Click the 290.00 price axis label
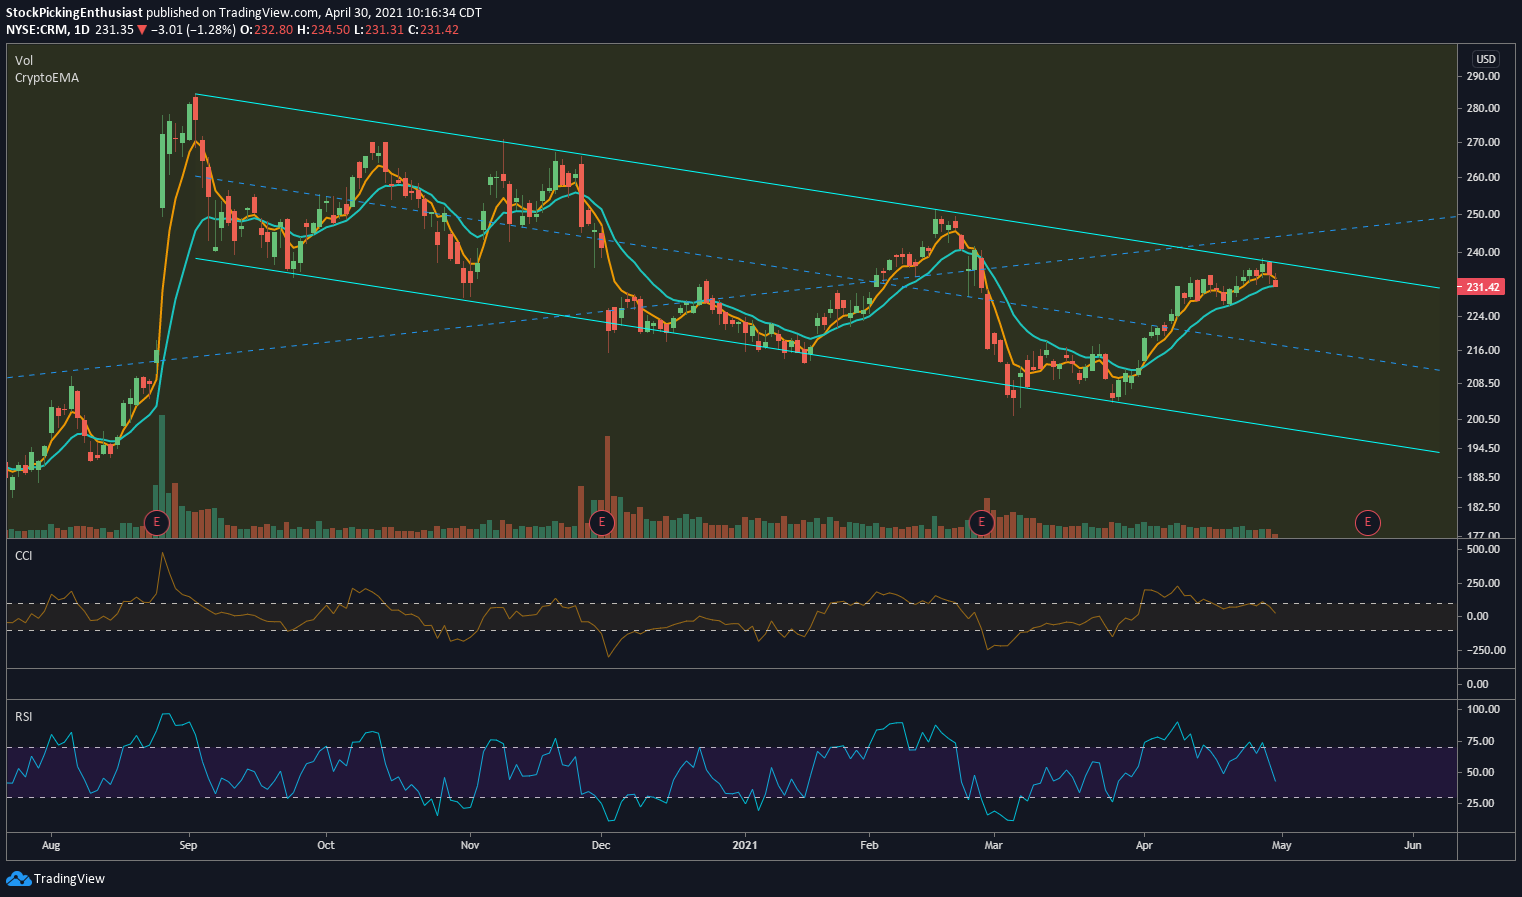Image resolution: width=1522 pixels, height=897 pixels. (1483, 76)
